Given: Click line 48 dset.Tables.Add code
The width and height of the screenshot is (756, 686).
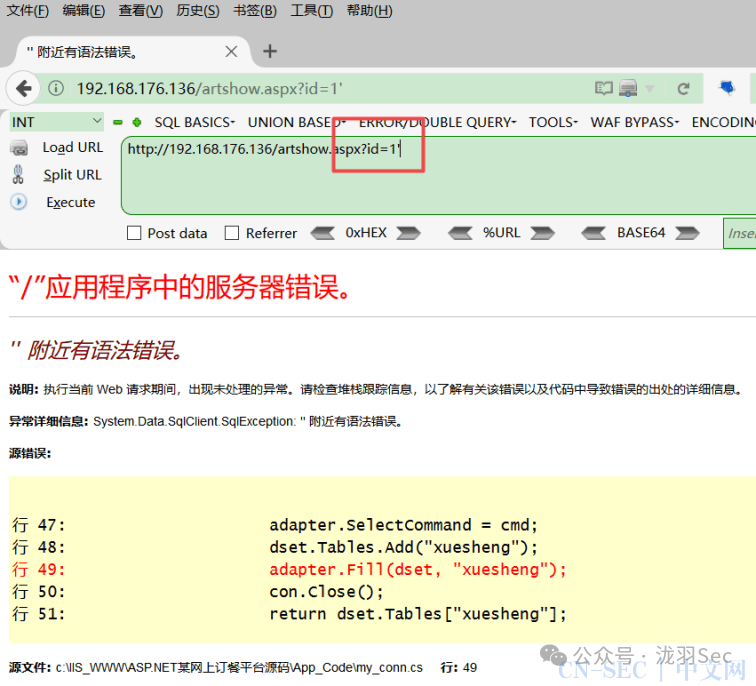Looking at the screenshot, I should pos(403,547).
